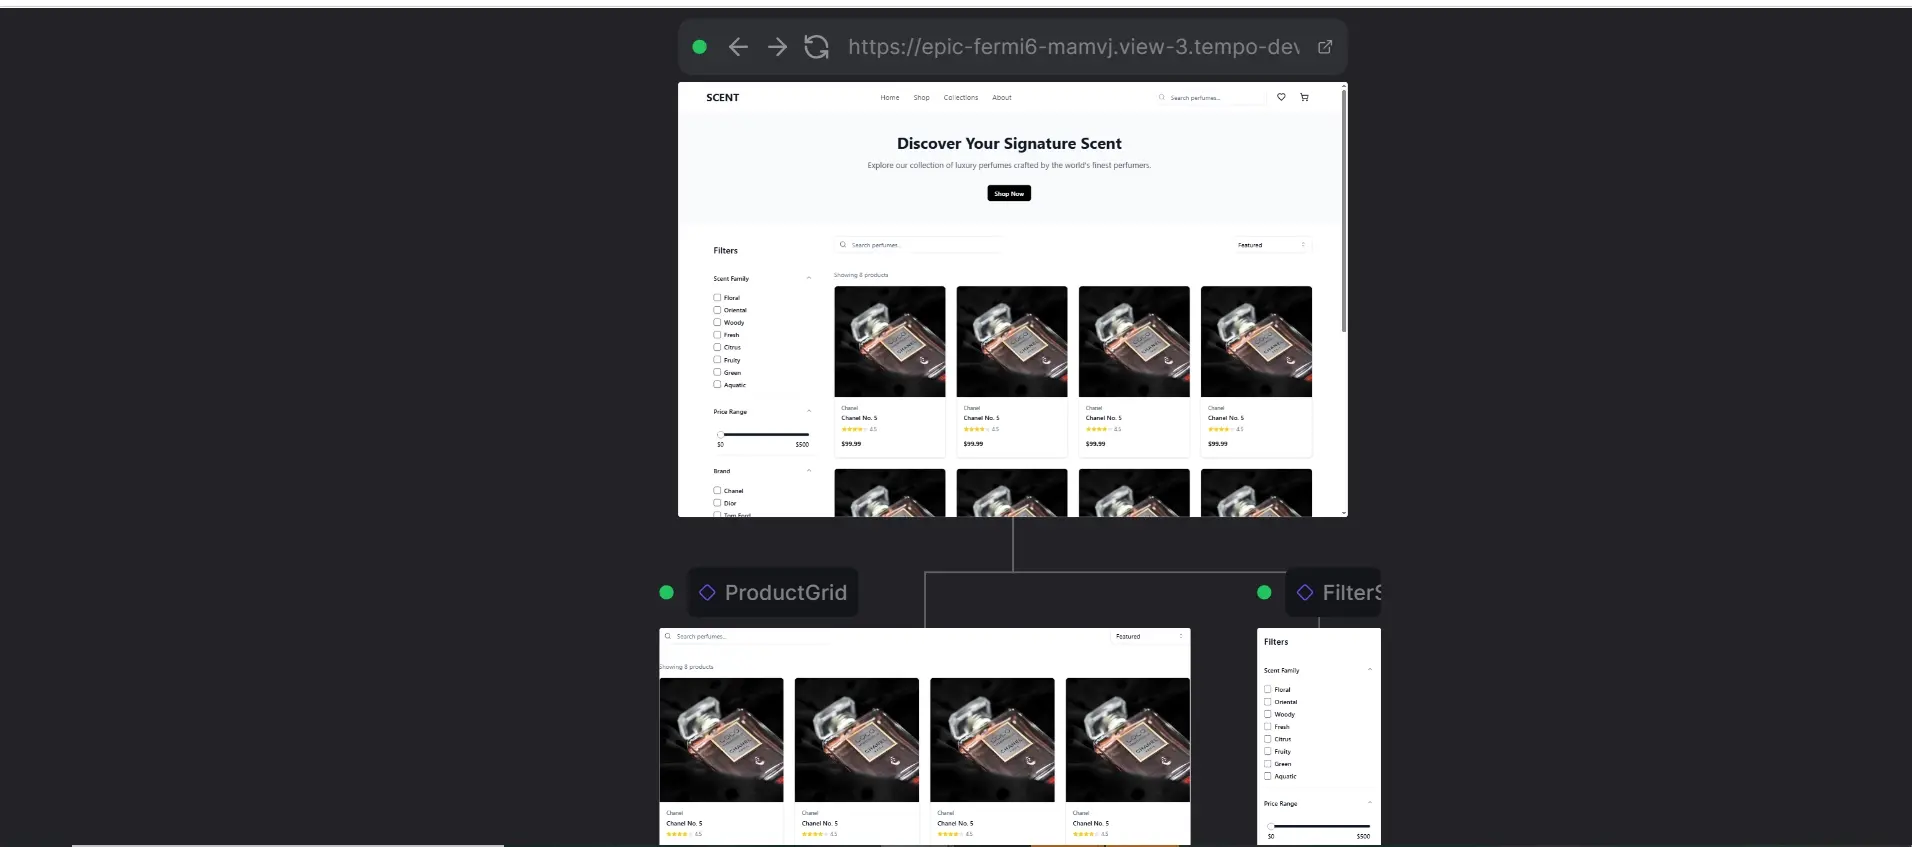This screenshot has height=847, width=1912.
Task: Tick Fresh checkbox in main page preview
Action: (717, 334)
